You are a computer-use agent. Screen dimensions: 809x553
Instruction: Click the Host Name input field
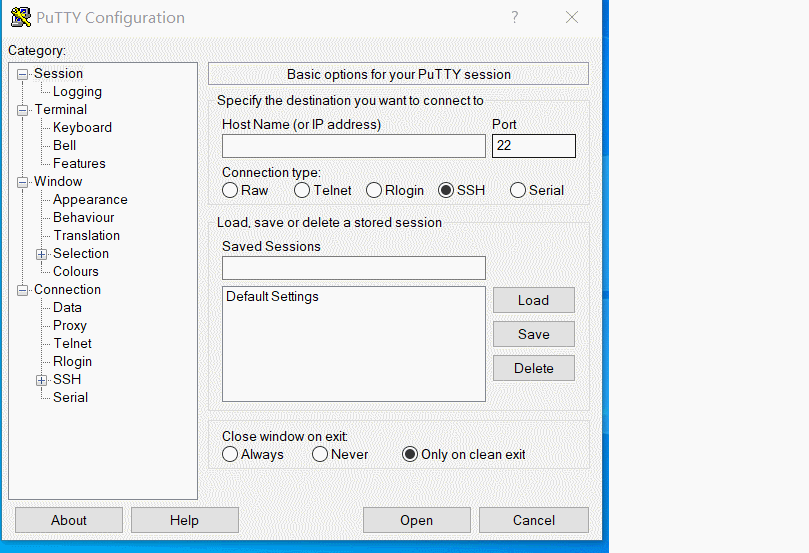pos(353,146)
